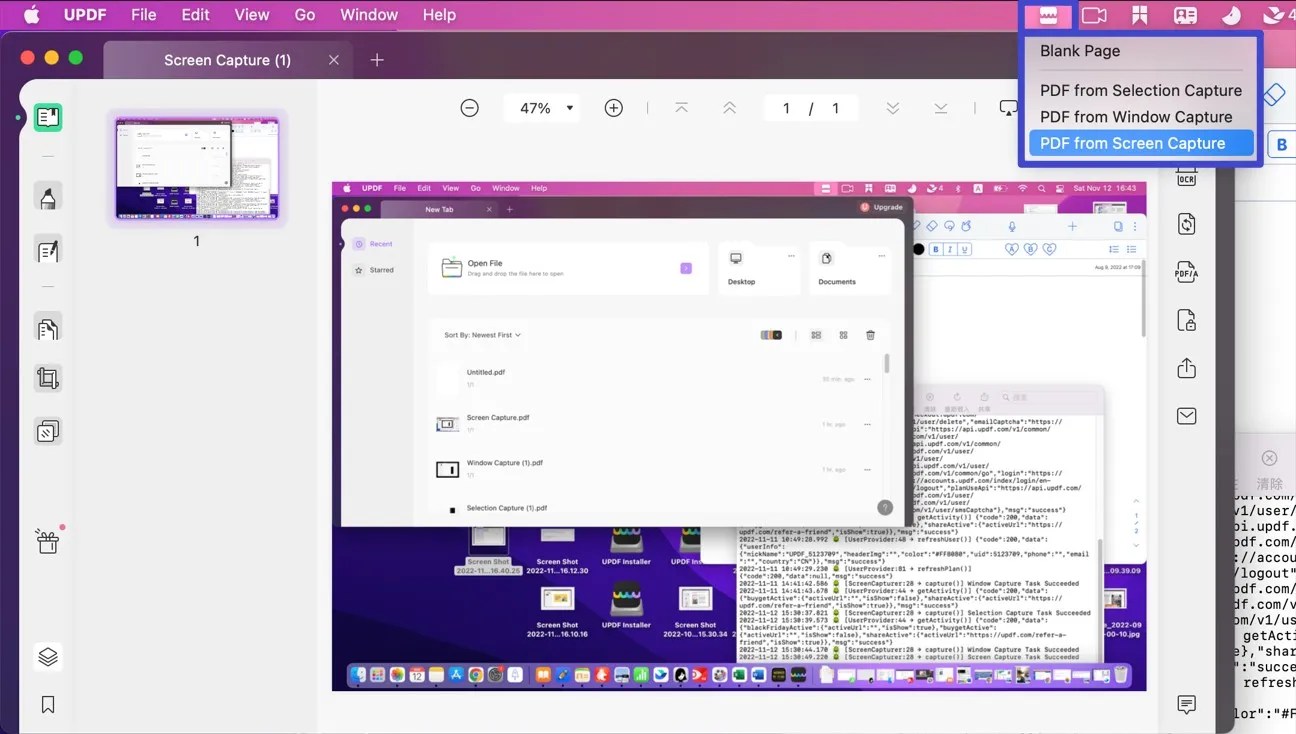
Task: Zoom in with the plus button
Action: (613, 107)
